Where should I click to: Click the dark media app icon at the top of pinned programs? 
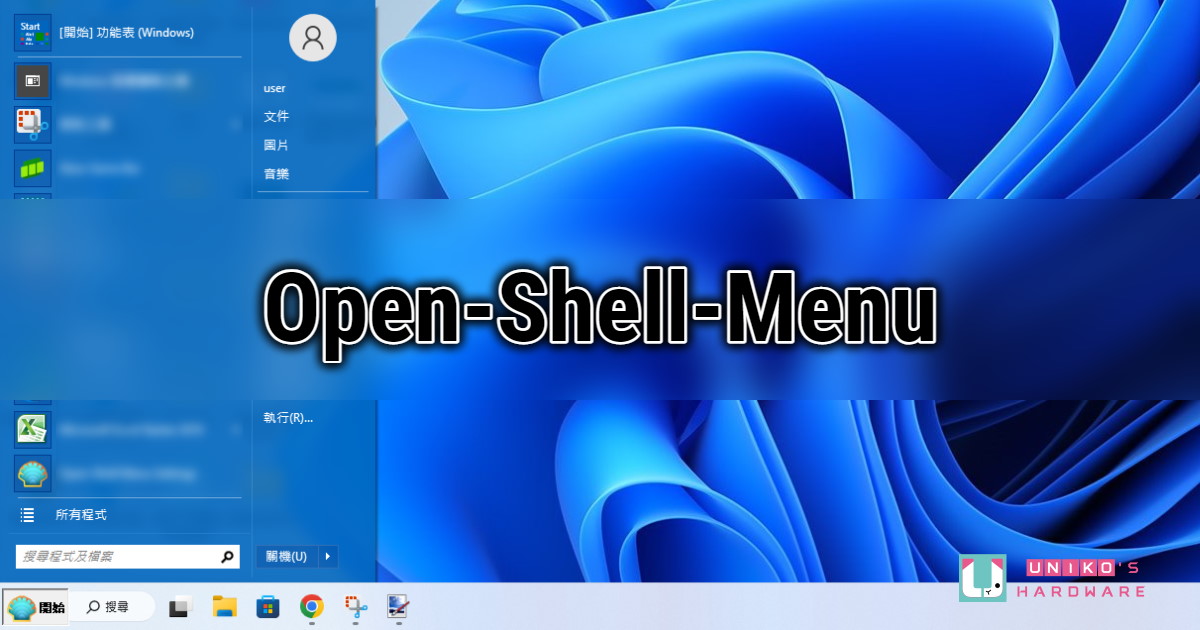(x=32, y=81)
